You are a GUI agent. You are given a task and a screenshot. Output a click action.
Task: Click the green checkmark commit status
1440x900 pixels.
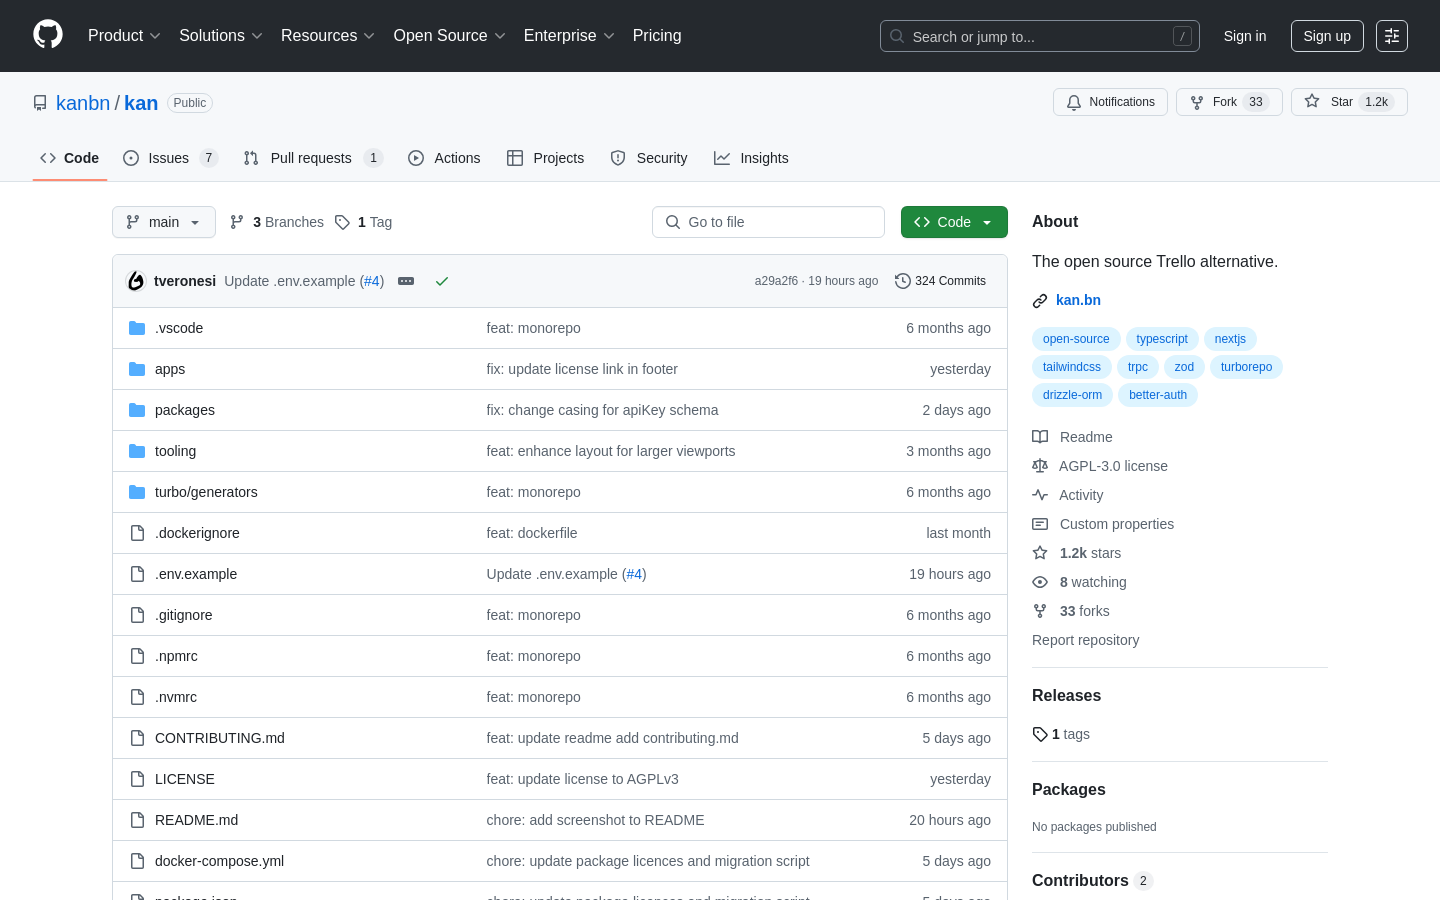pos(442,281)
